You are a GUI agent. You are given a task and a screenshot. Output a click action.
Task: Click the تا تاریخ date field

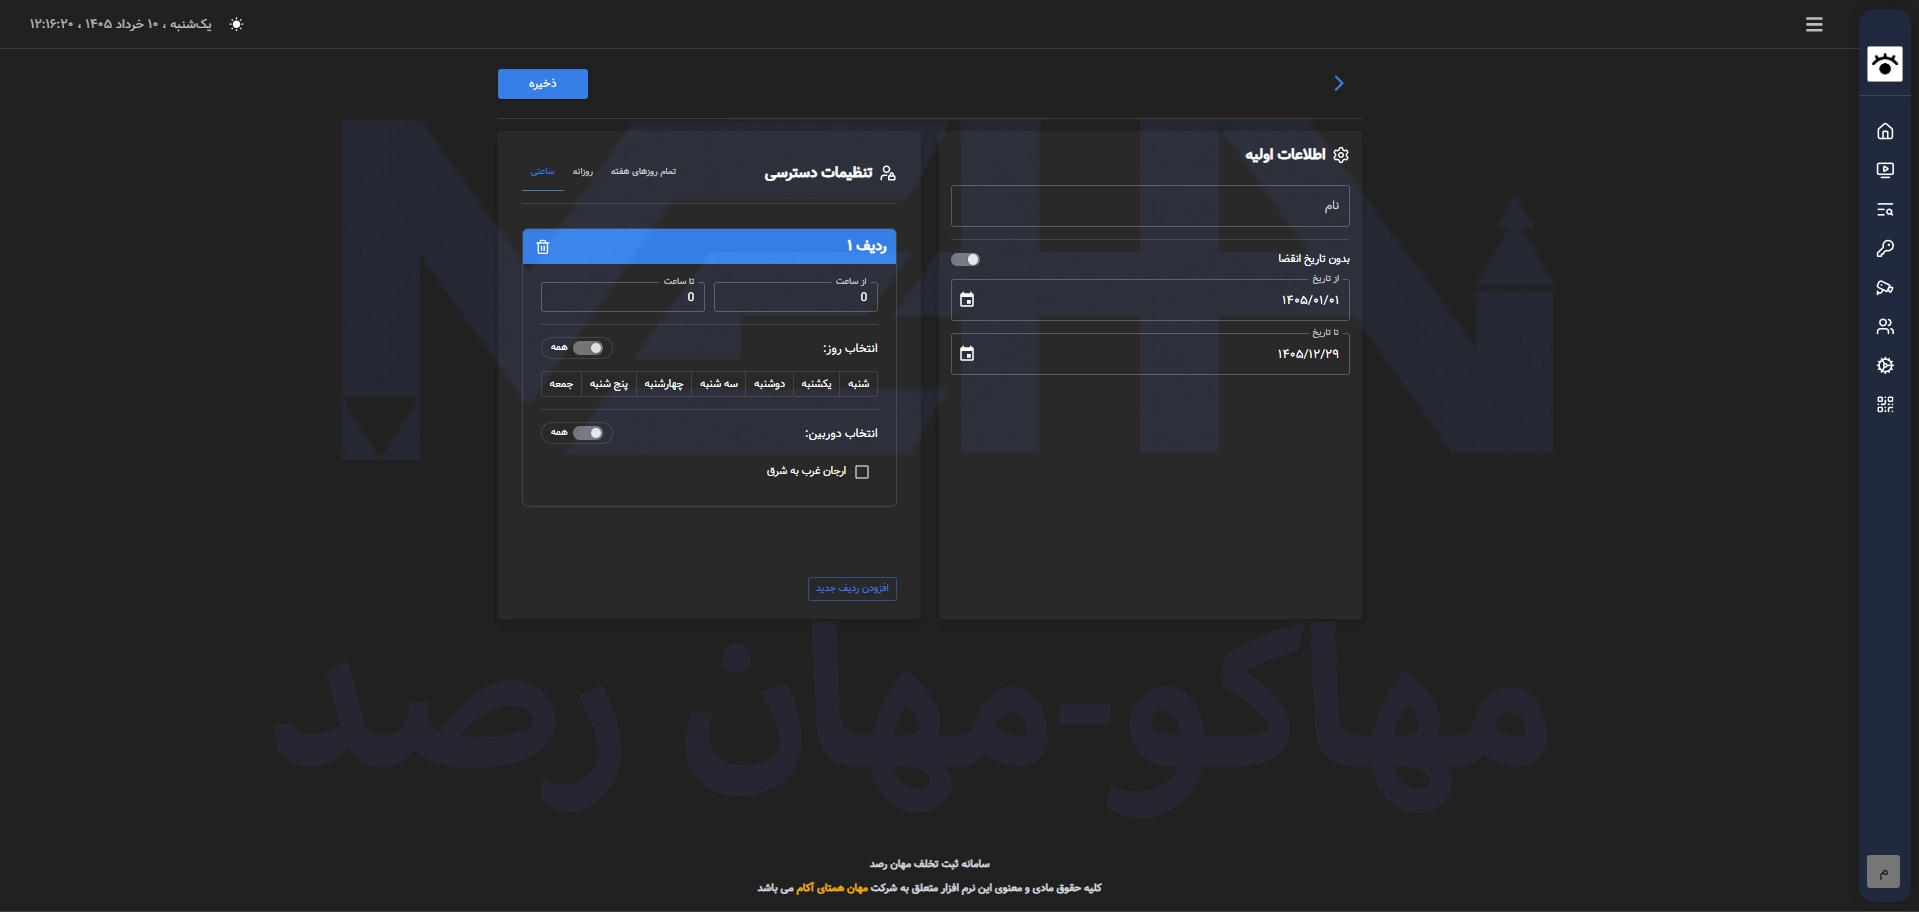(x=1150, y=354)
